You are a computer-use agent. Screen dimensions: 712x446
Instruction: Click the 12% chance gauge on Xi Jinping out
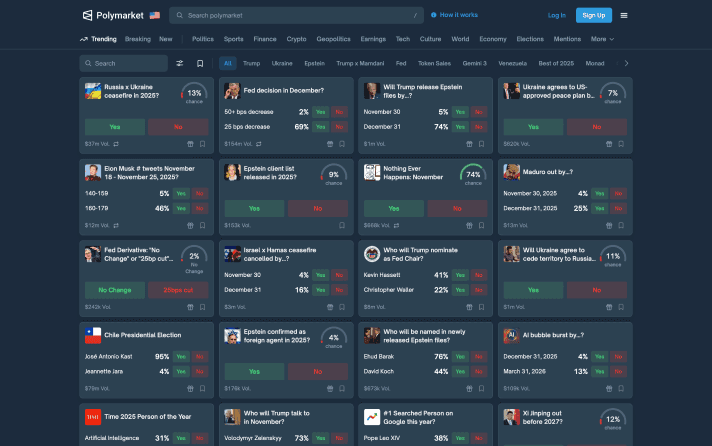(x=613, y=420)
